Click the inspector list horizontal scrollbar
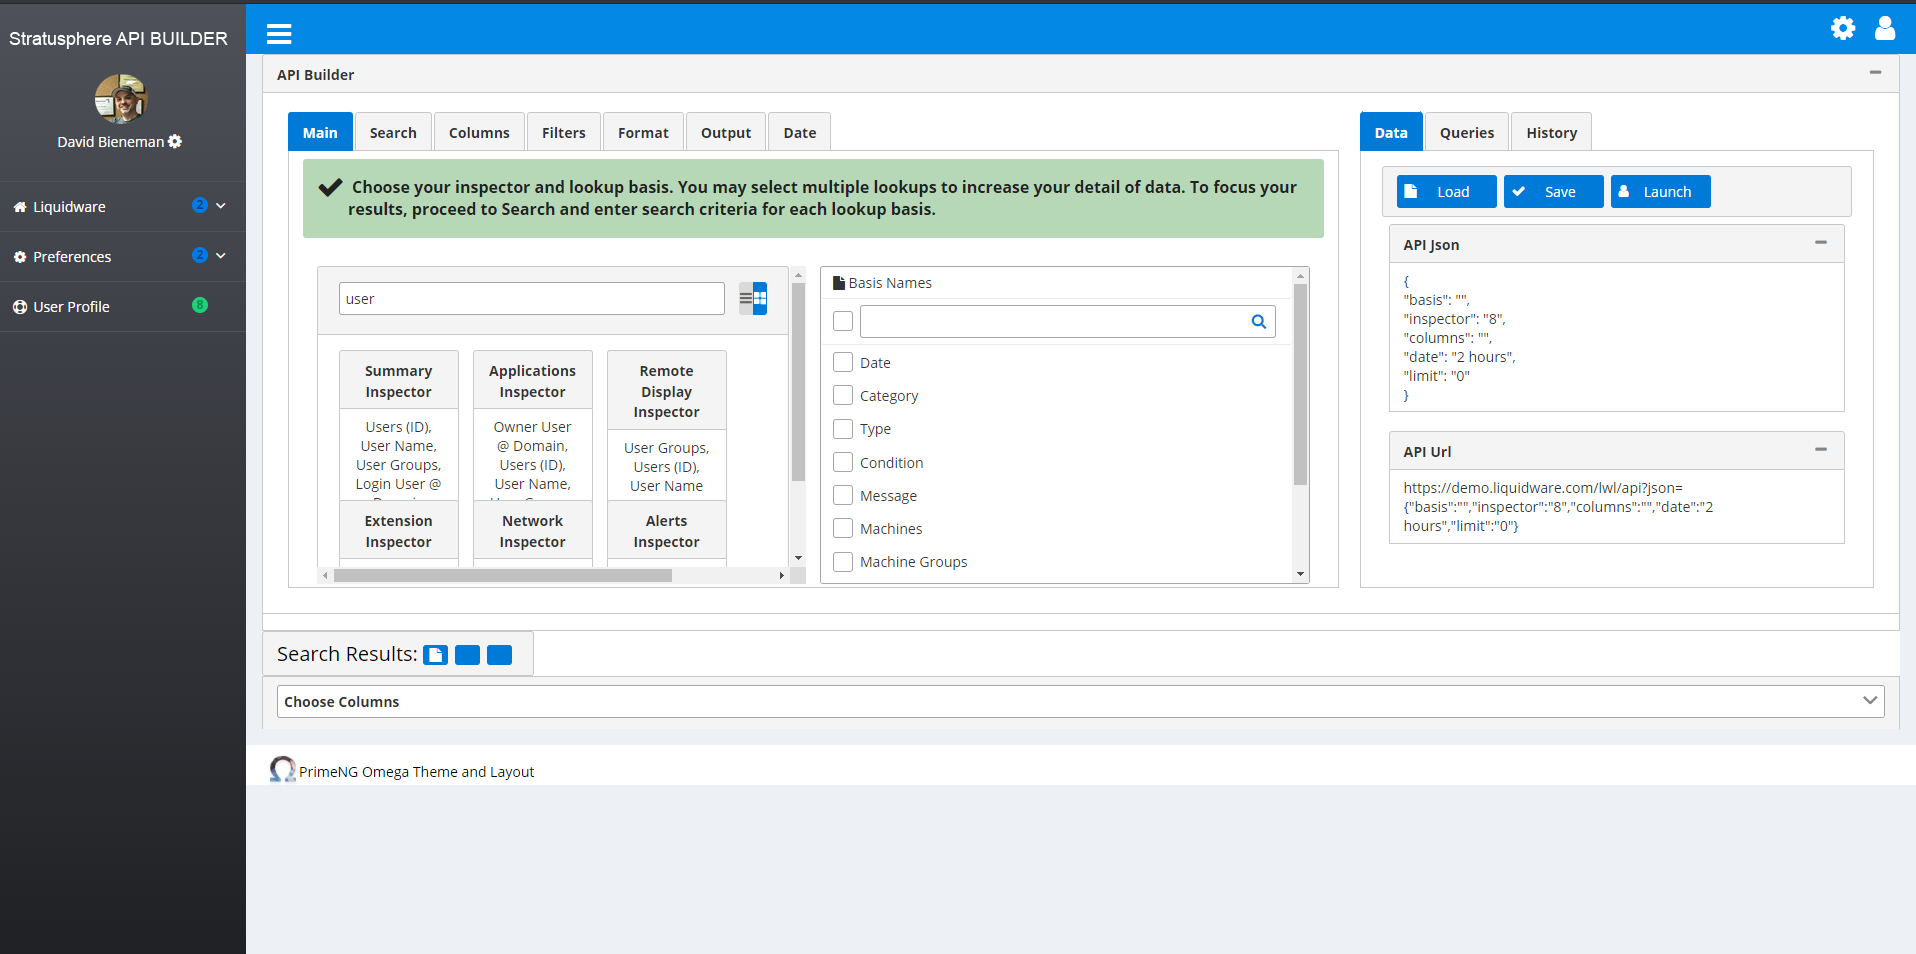 pyautogui.click(x=503, y=575)
